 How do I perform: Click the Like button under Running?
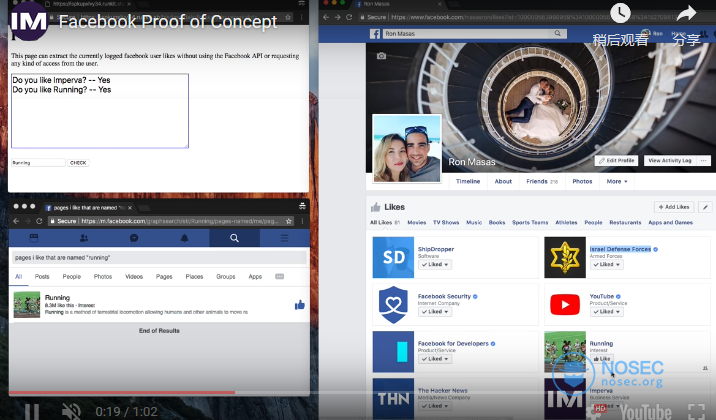601,359
